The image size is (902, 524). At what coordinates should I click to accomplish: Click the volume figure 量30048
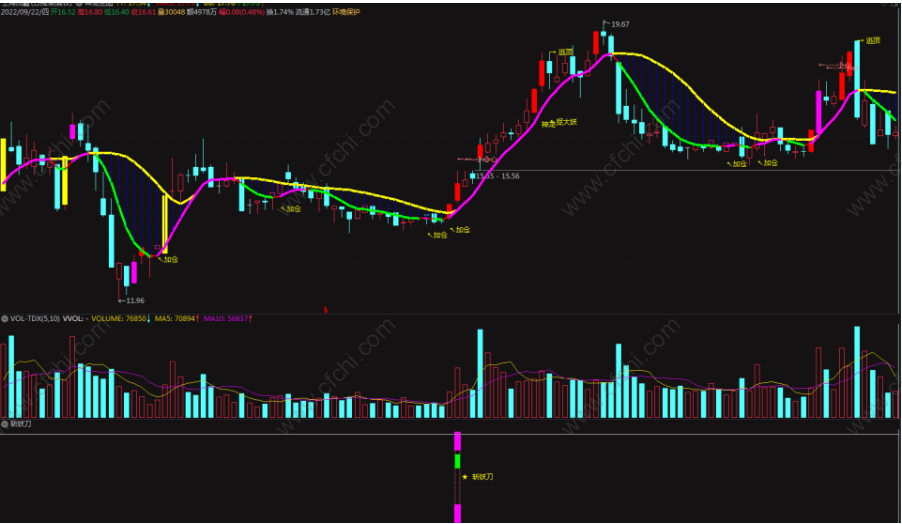point(171,12)
